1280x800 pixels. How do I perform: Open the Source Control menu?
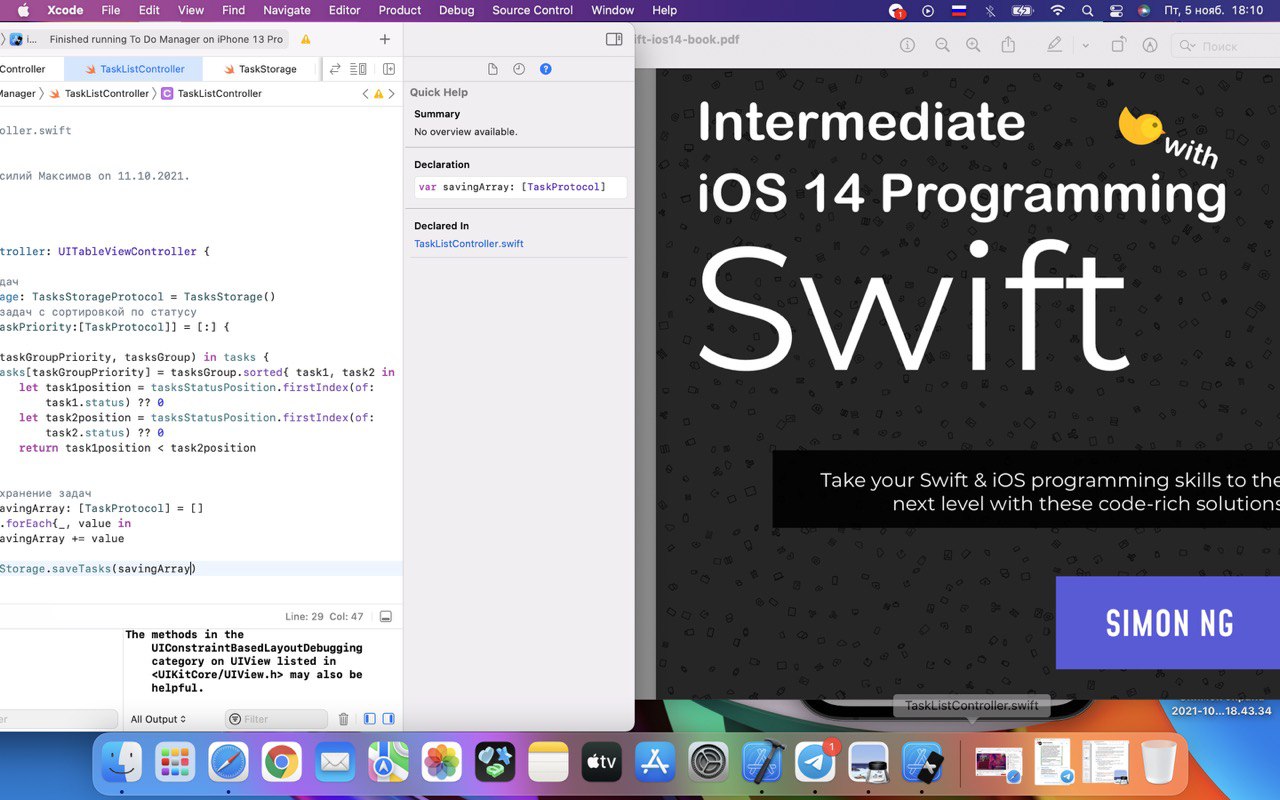pos(533,10)
